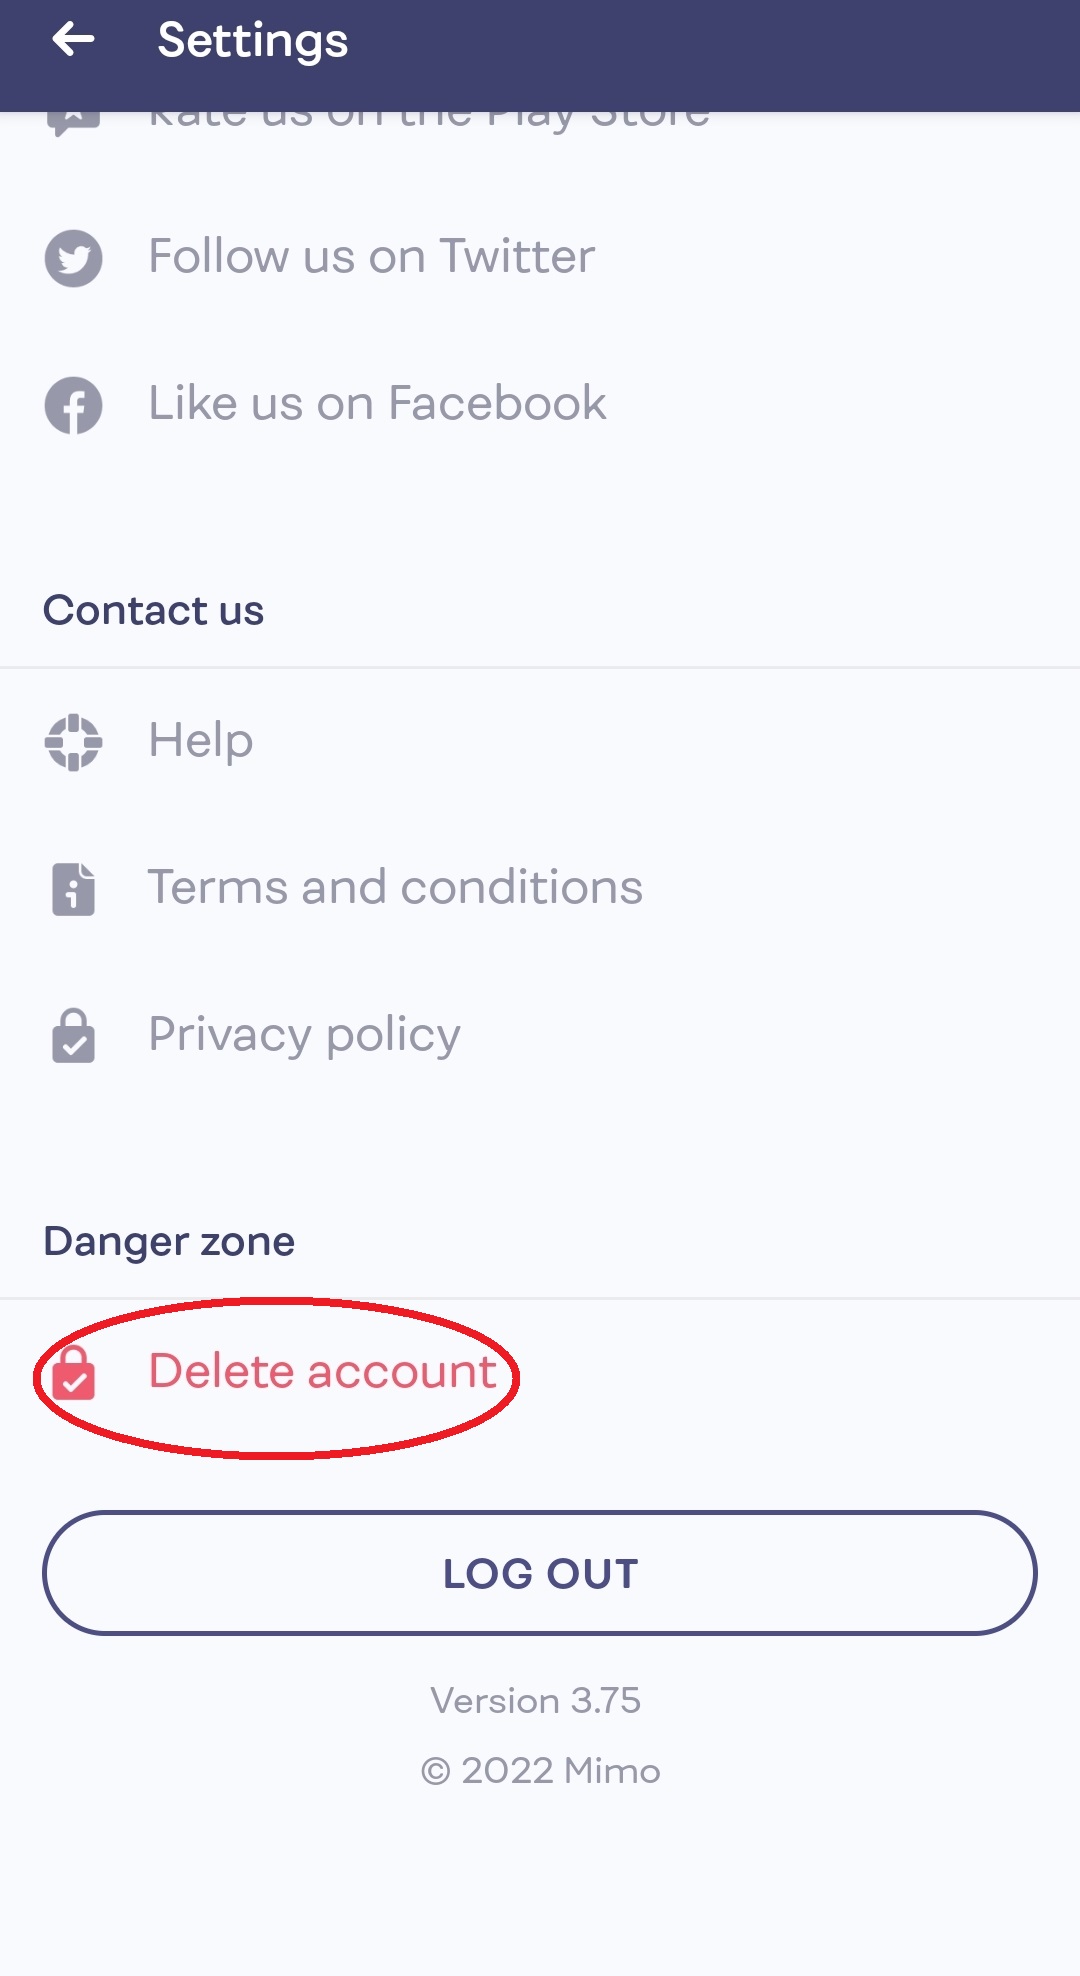Tap the Terms document icon
Viewport: 1080px width, 1976px height.
(x=73, y=889)
